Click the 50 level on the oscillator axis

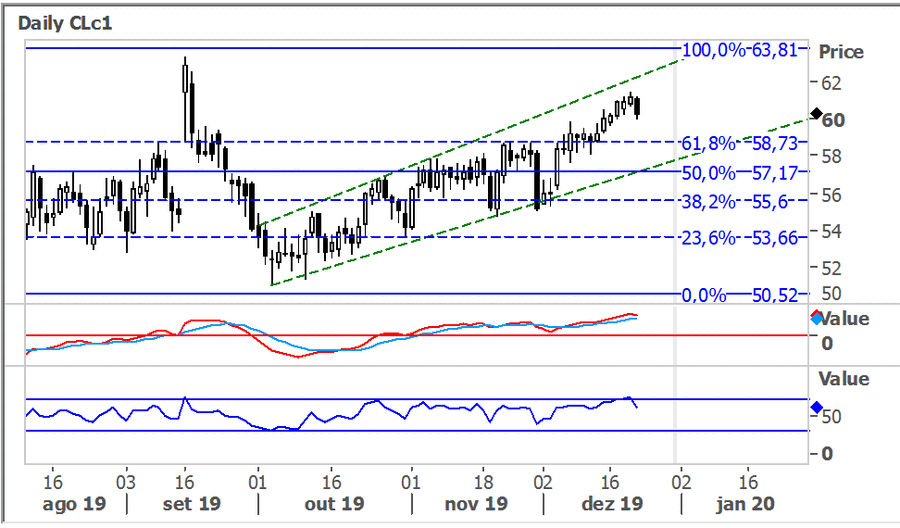tap(831, 417)
